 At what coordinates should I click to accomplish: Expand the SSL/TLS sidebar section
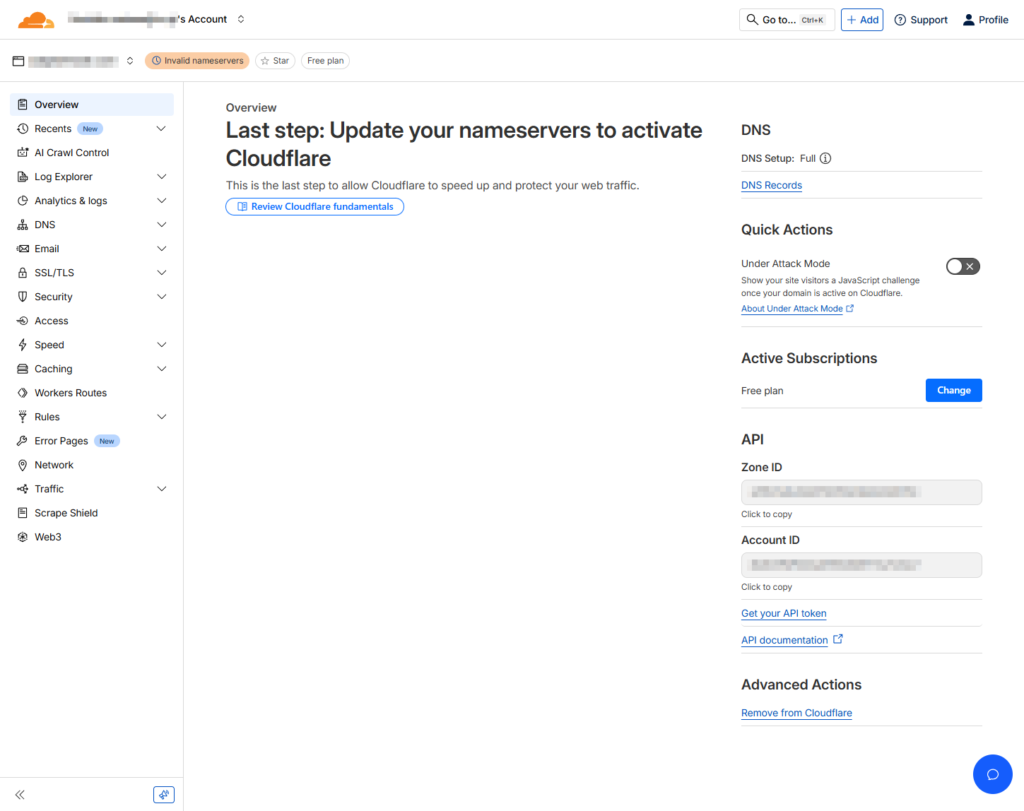click(x=161, y=273)
